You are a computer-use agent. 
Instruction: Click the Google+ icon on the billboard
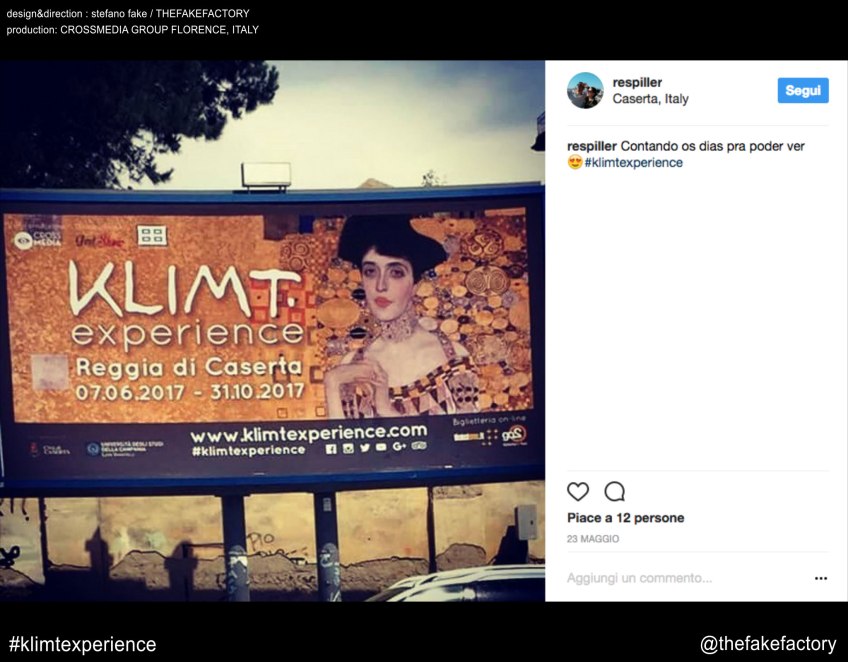coord(399,446)
